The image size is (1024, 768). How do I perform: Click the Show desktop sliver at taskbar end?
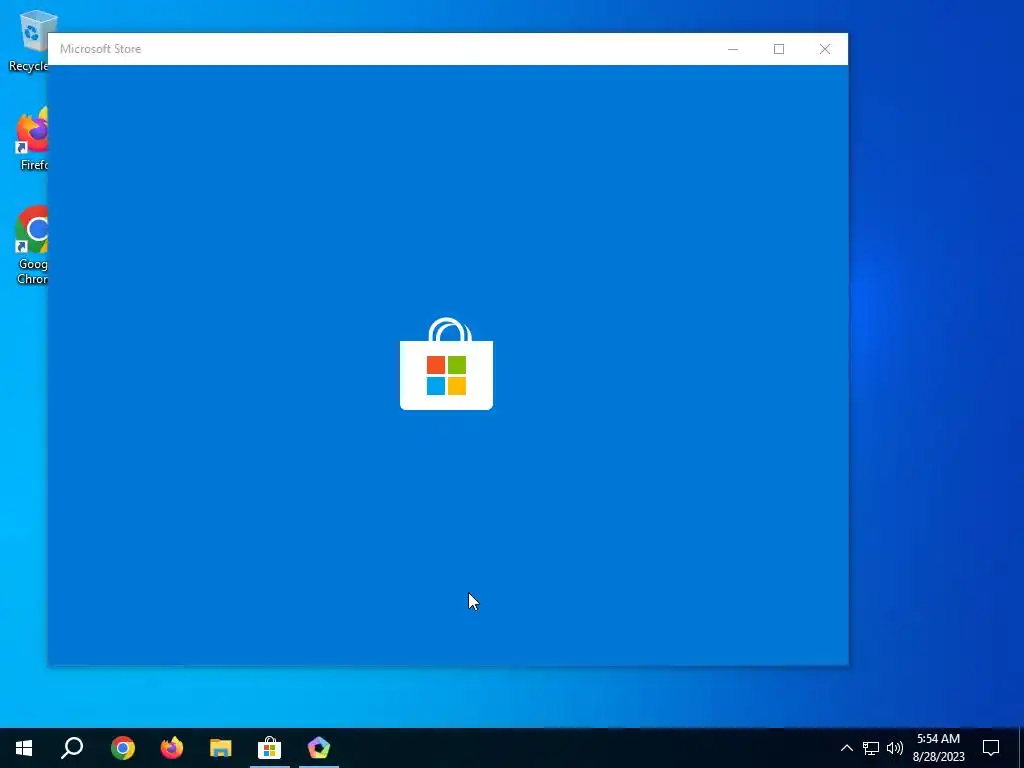[1021, 748]
